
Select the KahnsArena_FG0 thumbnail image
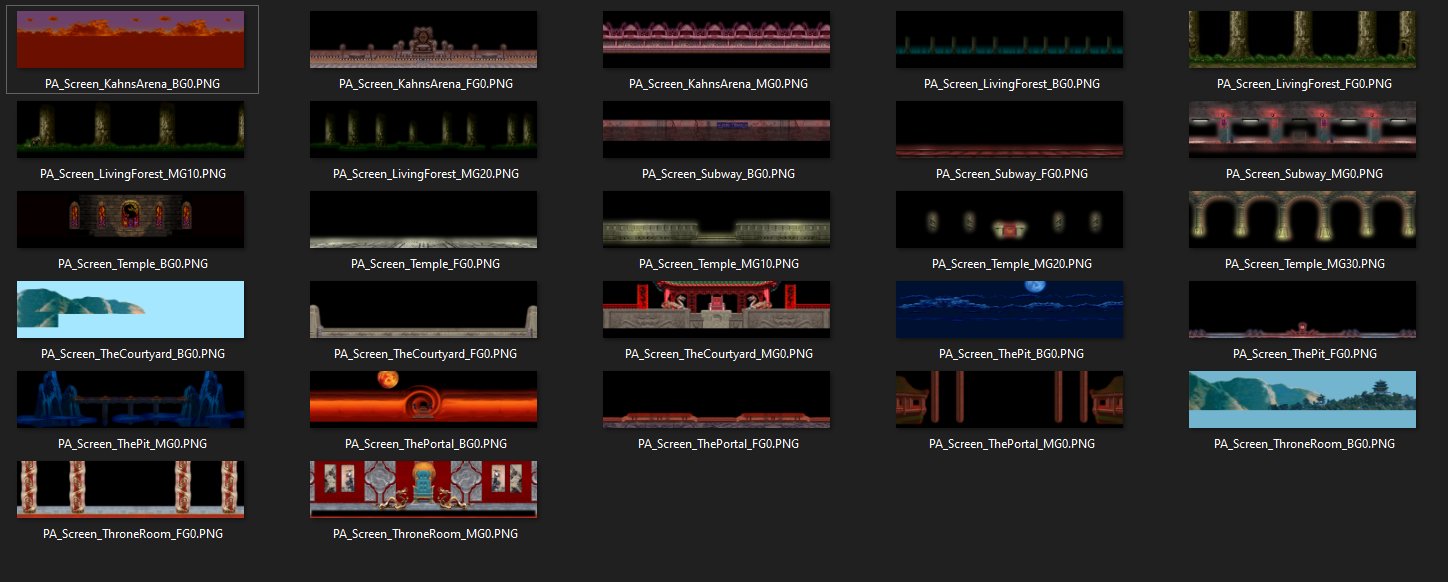[x=424, y=40]
